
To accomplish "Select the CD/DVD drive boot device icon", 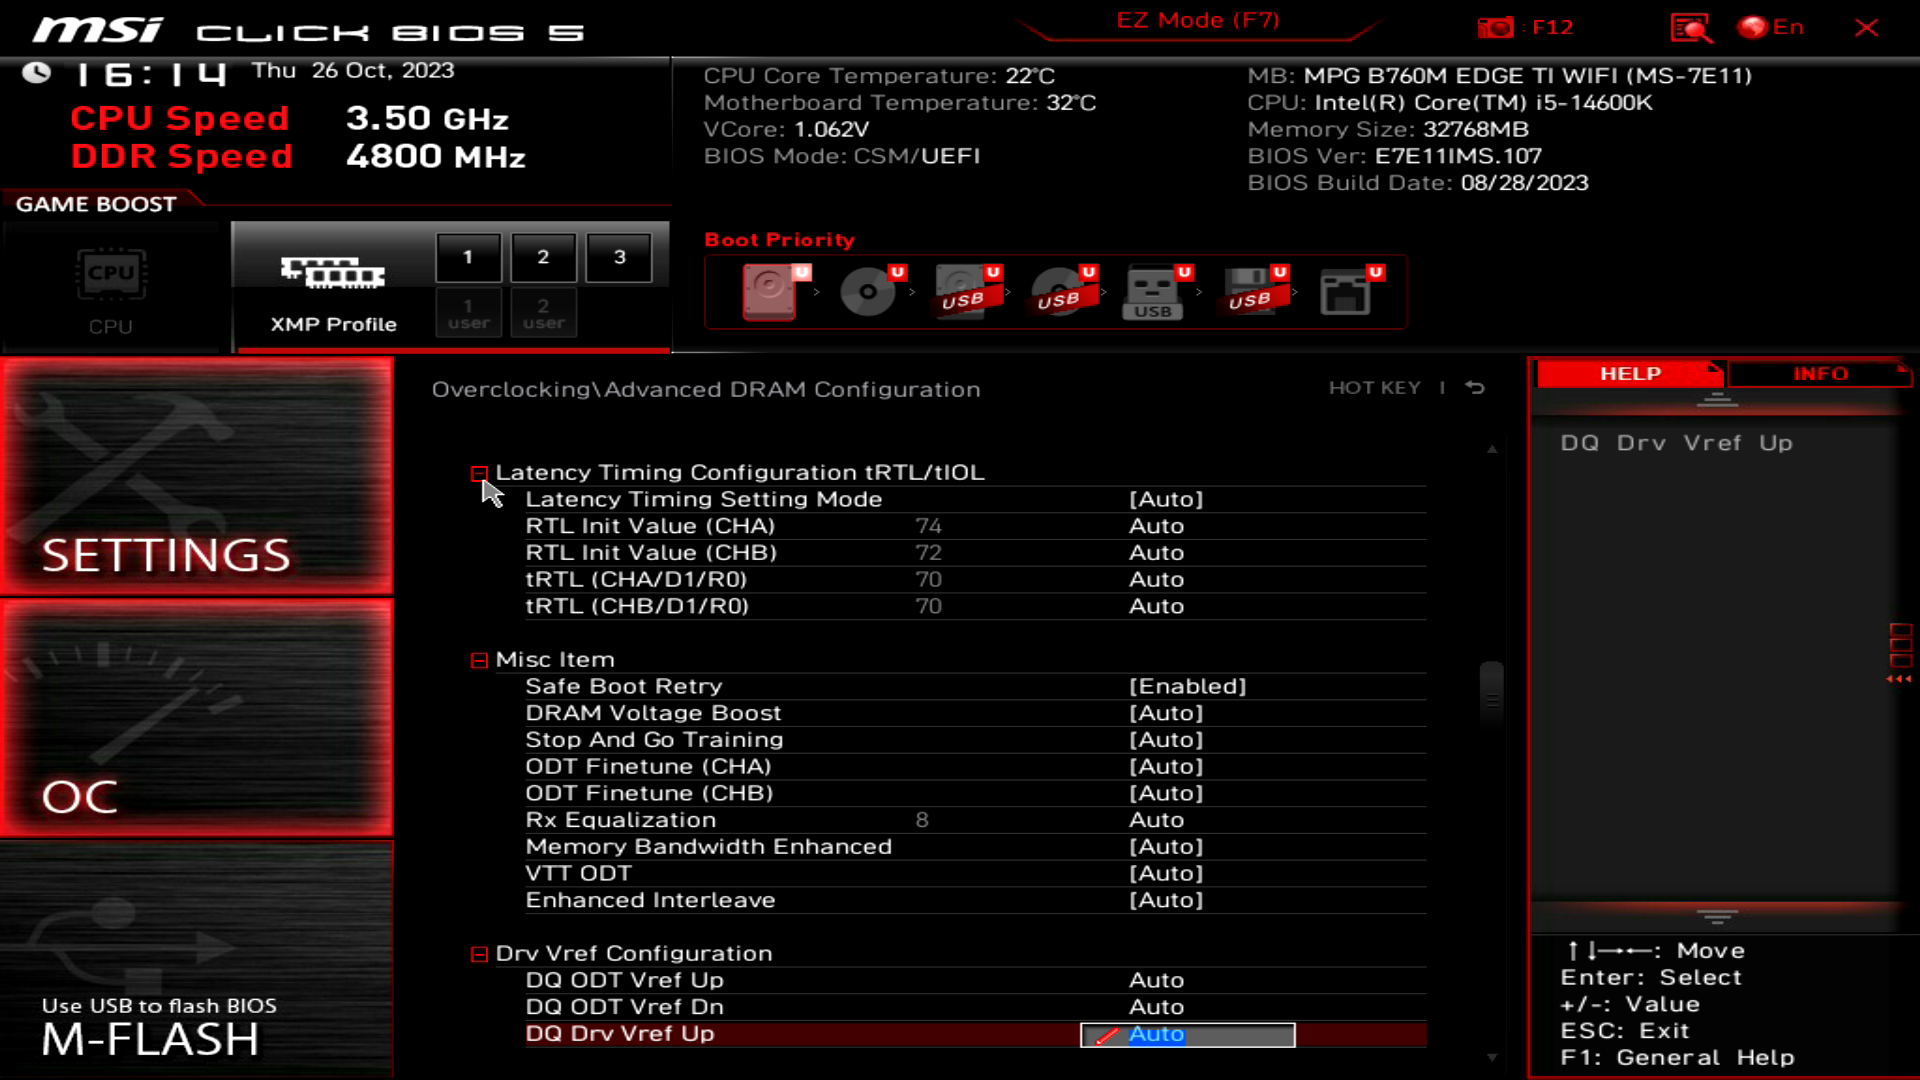I will [867, 291].
